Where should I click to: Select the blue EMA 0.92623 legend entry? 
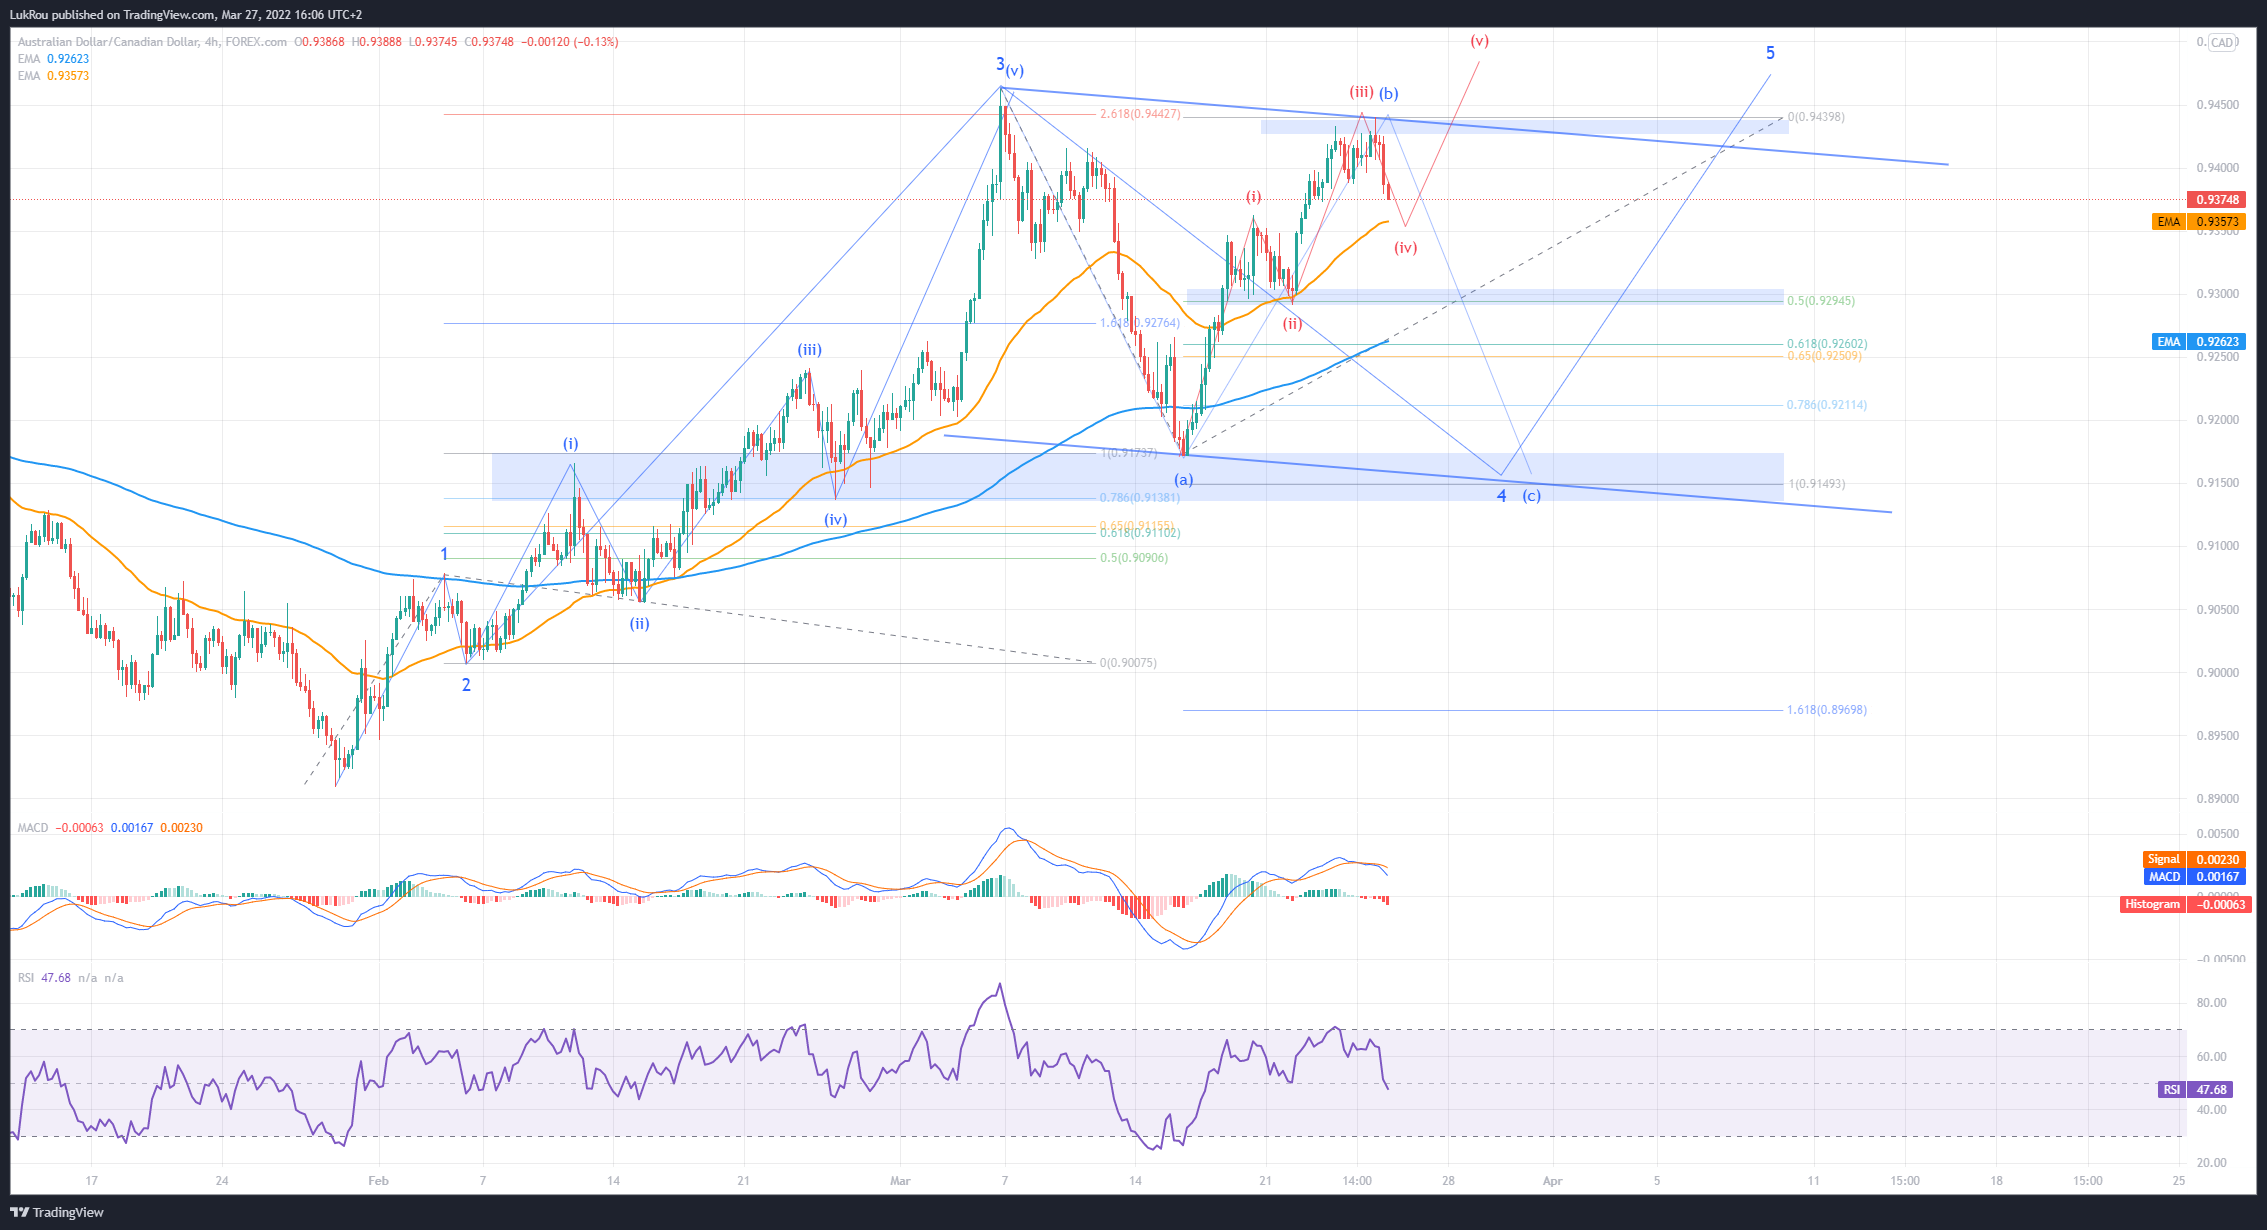53,59
